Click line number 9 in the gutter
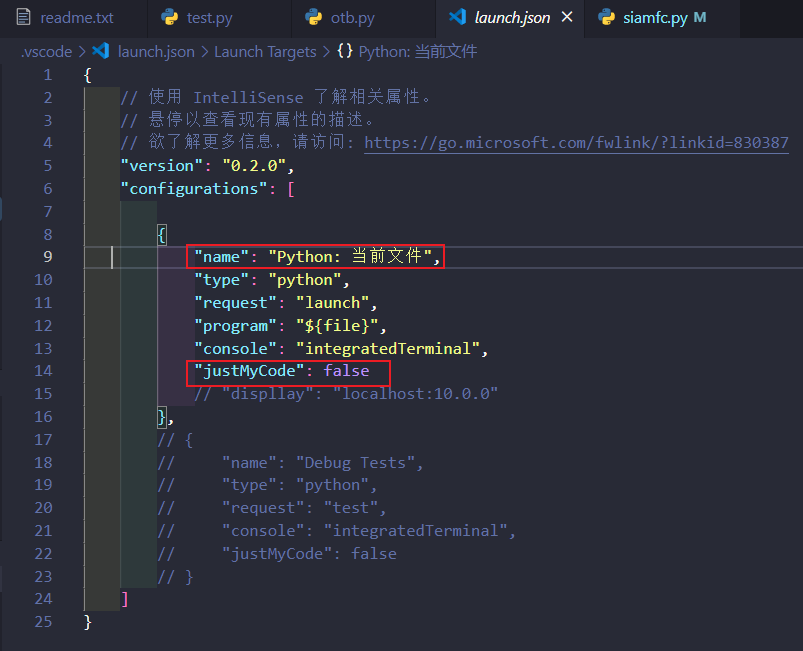 (x=47, y=256)
